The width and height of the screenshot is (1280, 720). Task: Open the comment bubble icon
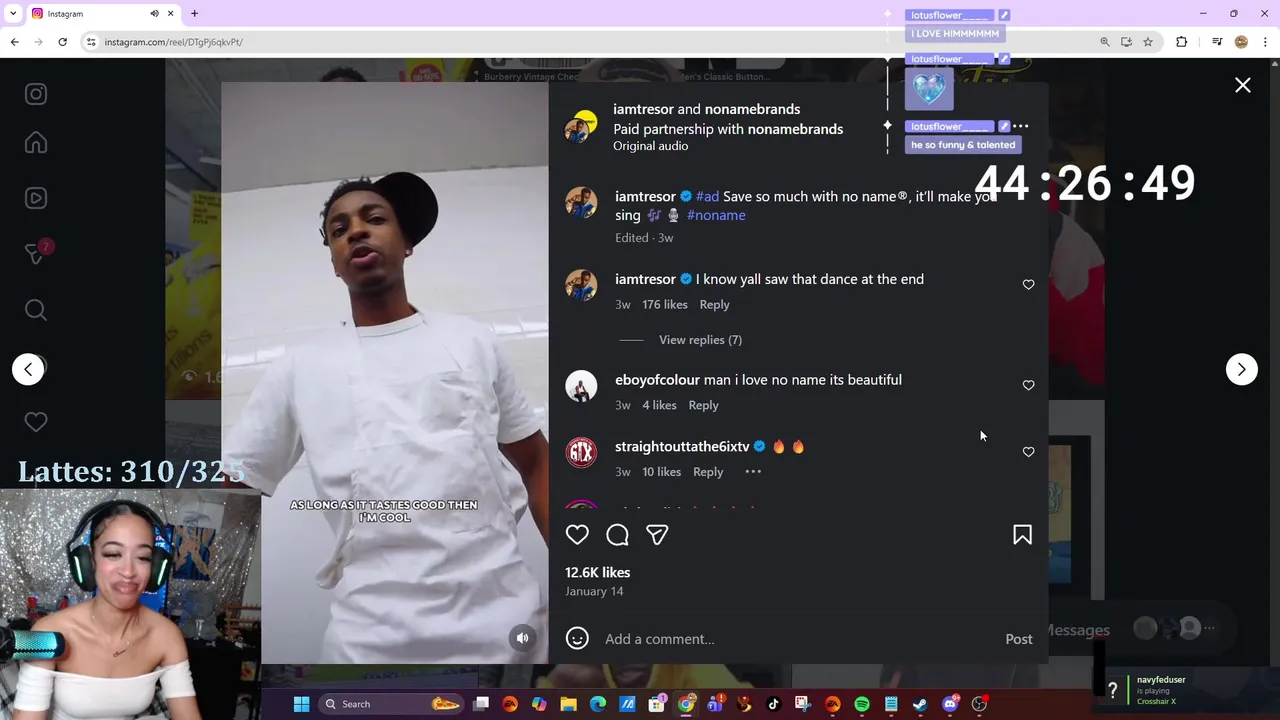617,535
